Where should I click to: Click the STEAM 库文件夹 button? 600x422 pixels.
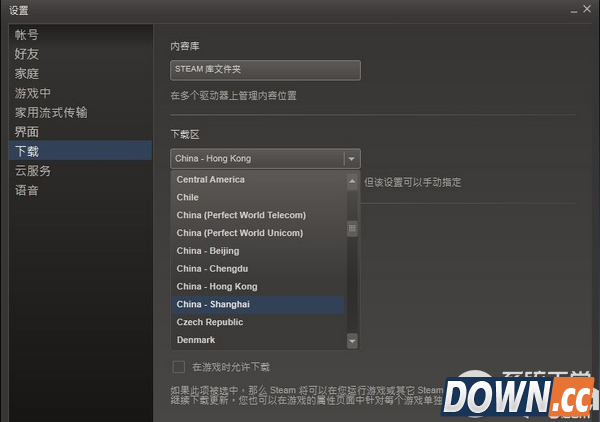coord(265,70)
